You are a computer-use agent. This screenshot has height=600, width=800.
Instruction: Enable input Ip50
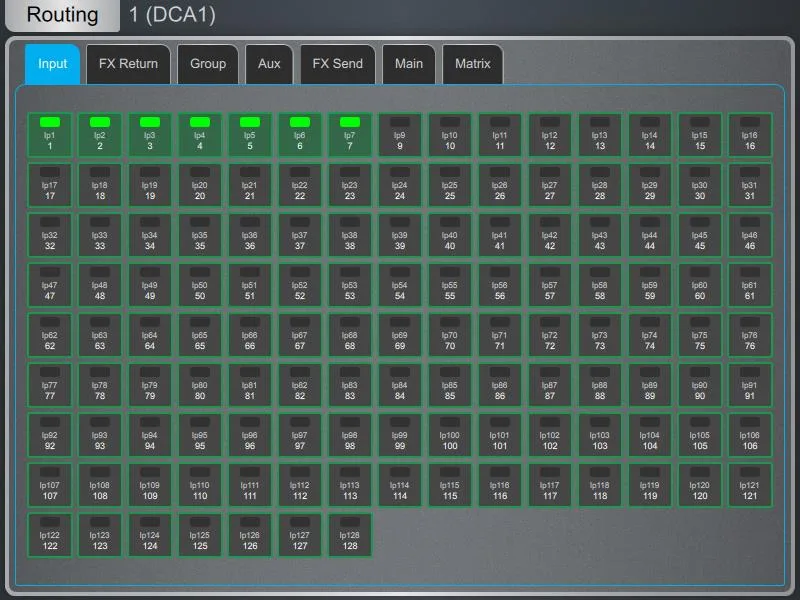click(199, 285)
